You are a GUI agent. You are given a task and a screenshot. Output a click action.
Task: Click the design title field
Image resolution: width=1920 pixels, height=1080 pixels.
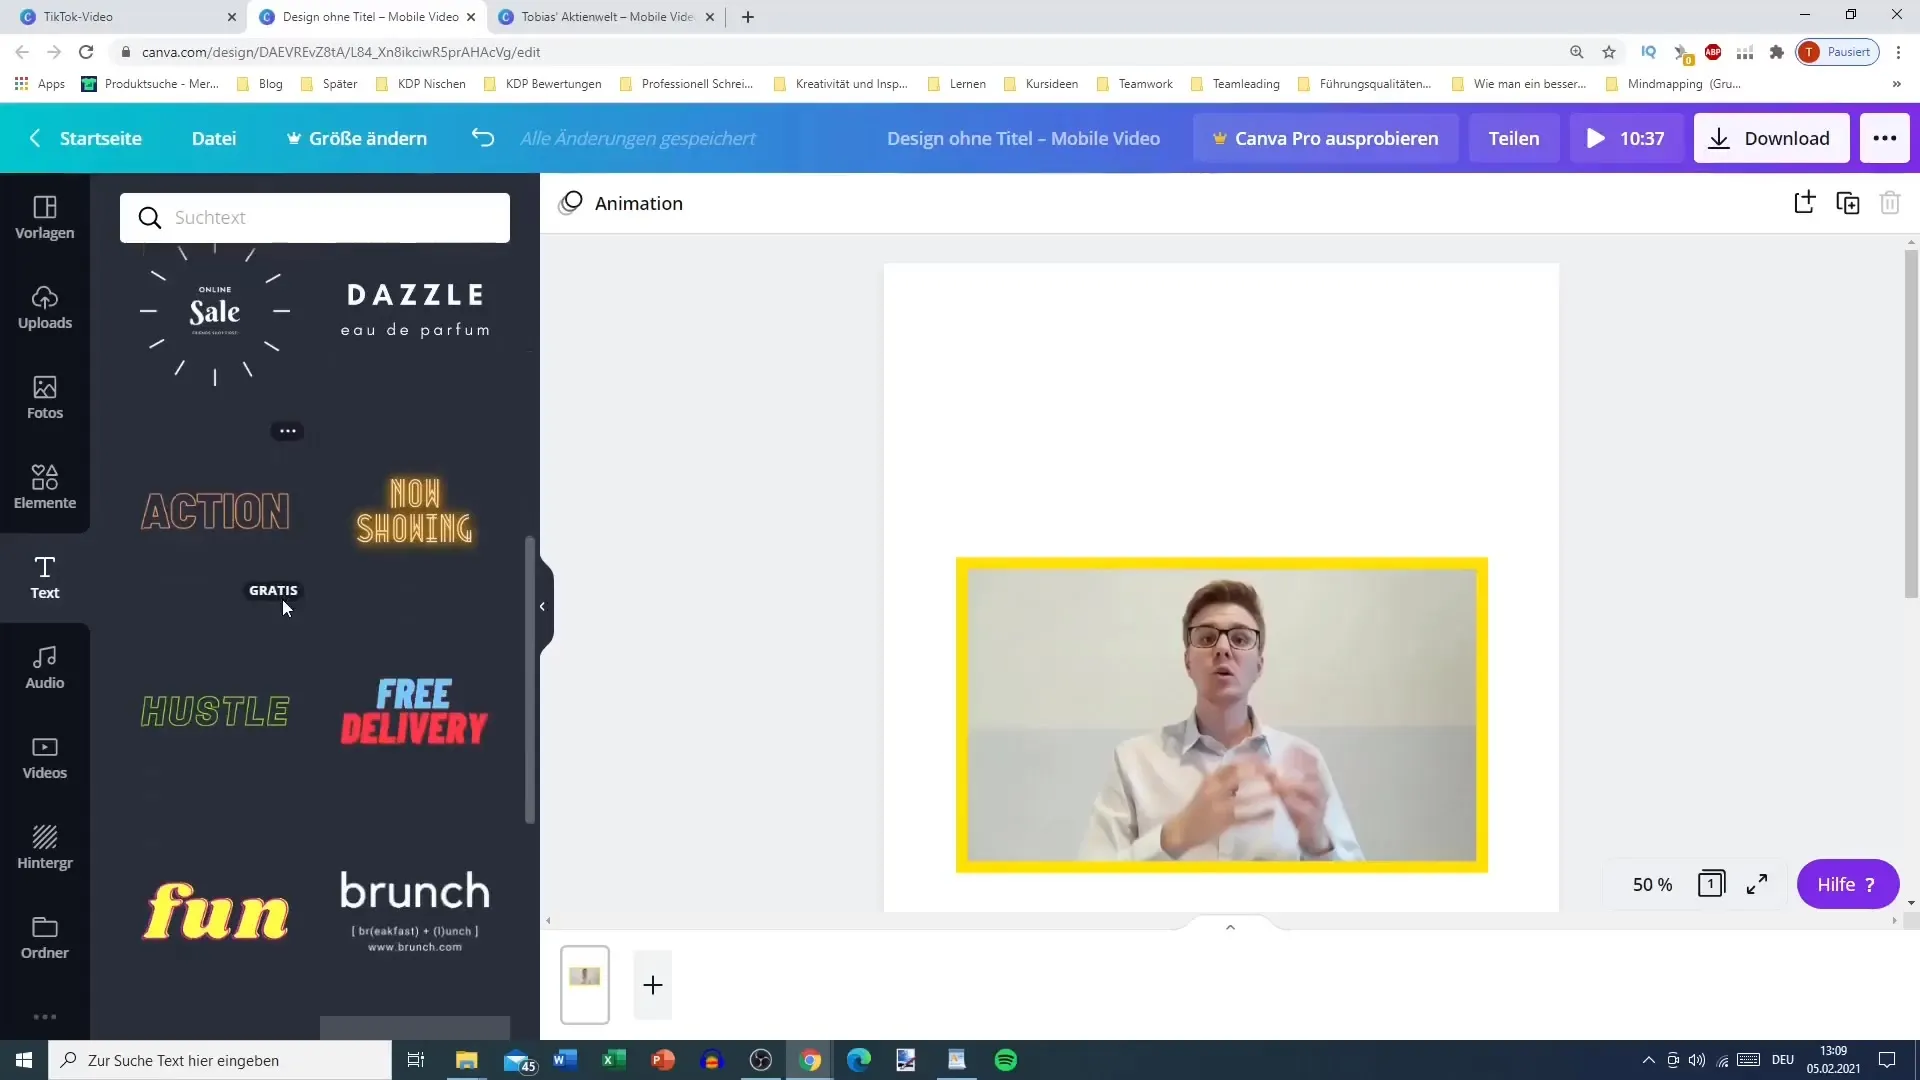1023,138
